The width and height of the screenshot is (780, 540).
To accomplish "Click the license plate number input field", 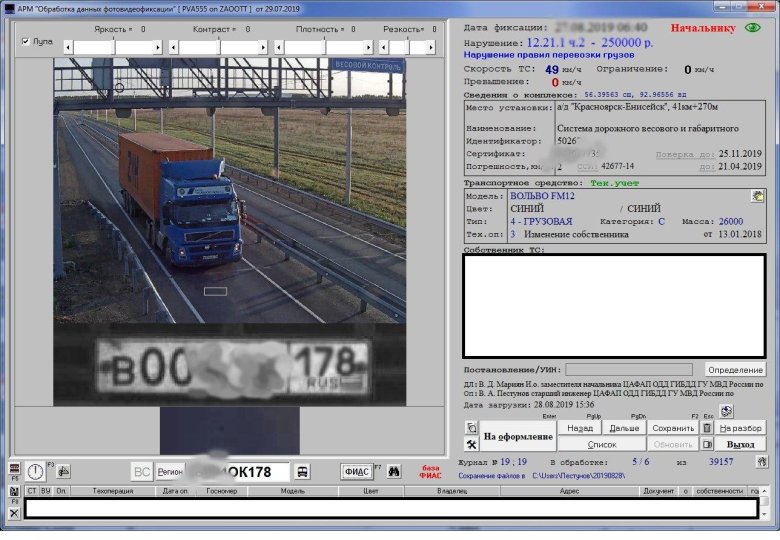I will [238, 472].
